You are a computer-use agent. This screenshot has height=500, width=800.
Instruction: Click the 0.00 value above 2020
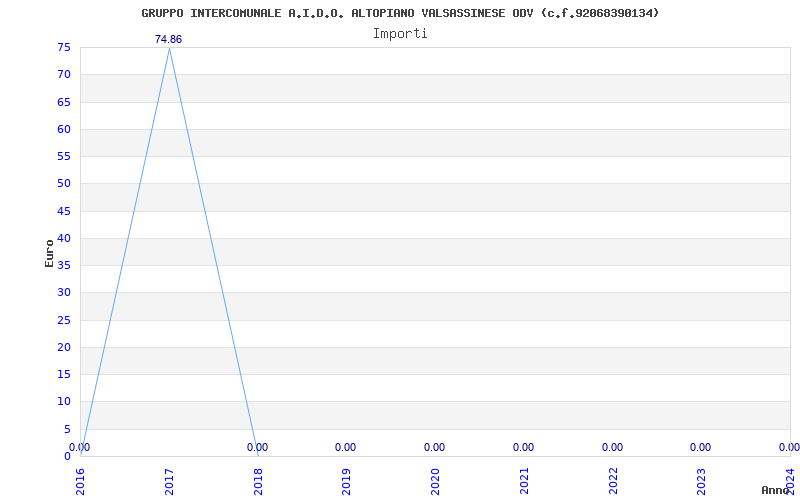pos(434,447)
